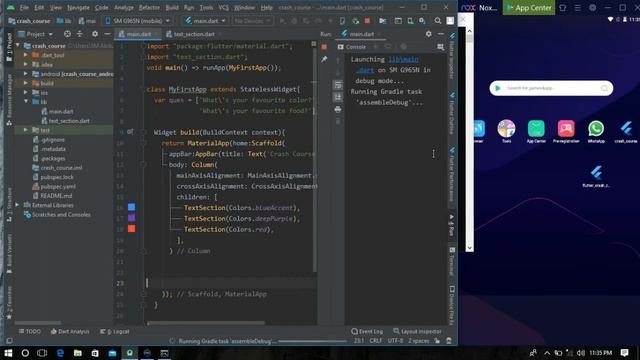This screenshot has height=360, width=640.
Task: Collapse the crash_course root folder
Action: coord(18,46)
